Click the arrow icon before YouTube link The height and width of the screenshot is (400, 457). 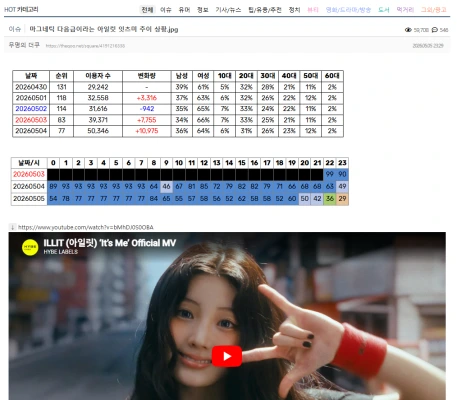pos(12,227)
